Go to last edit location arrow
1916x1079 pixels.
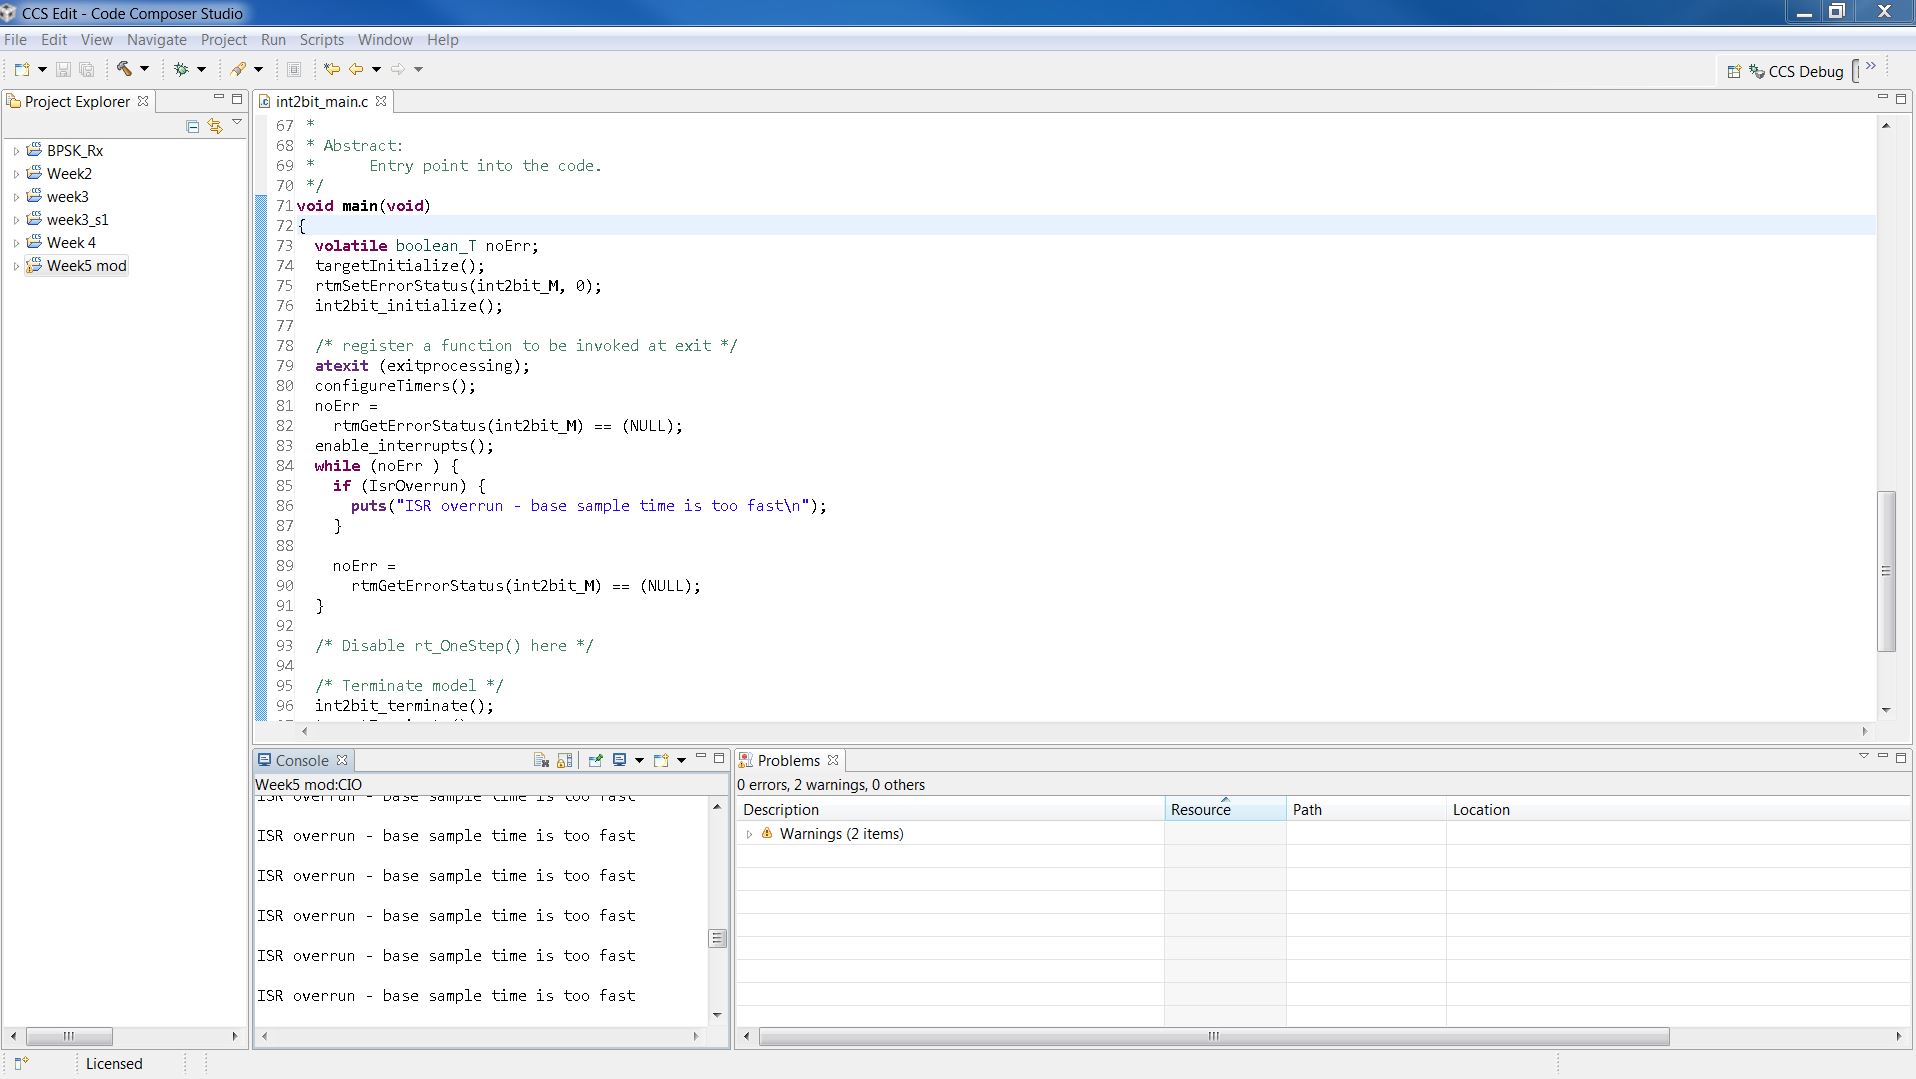pyautogui.click(x=332, y=69)
